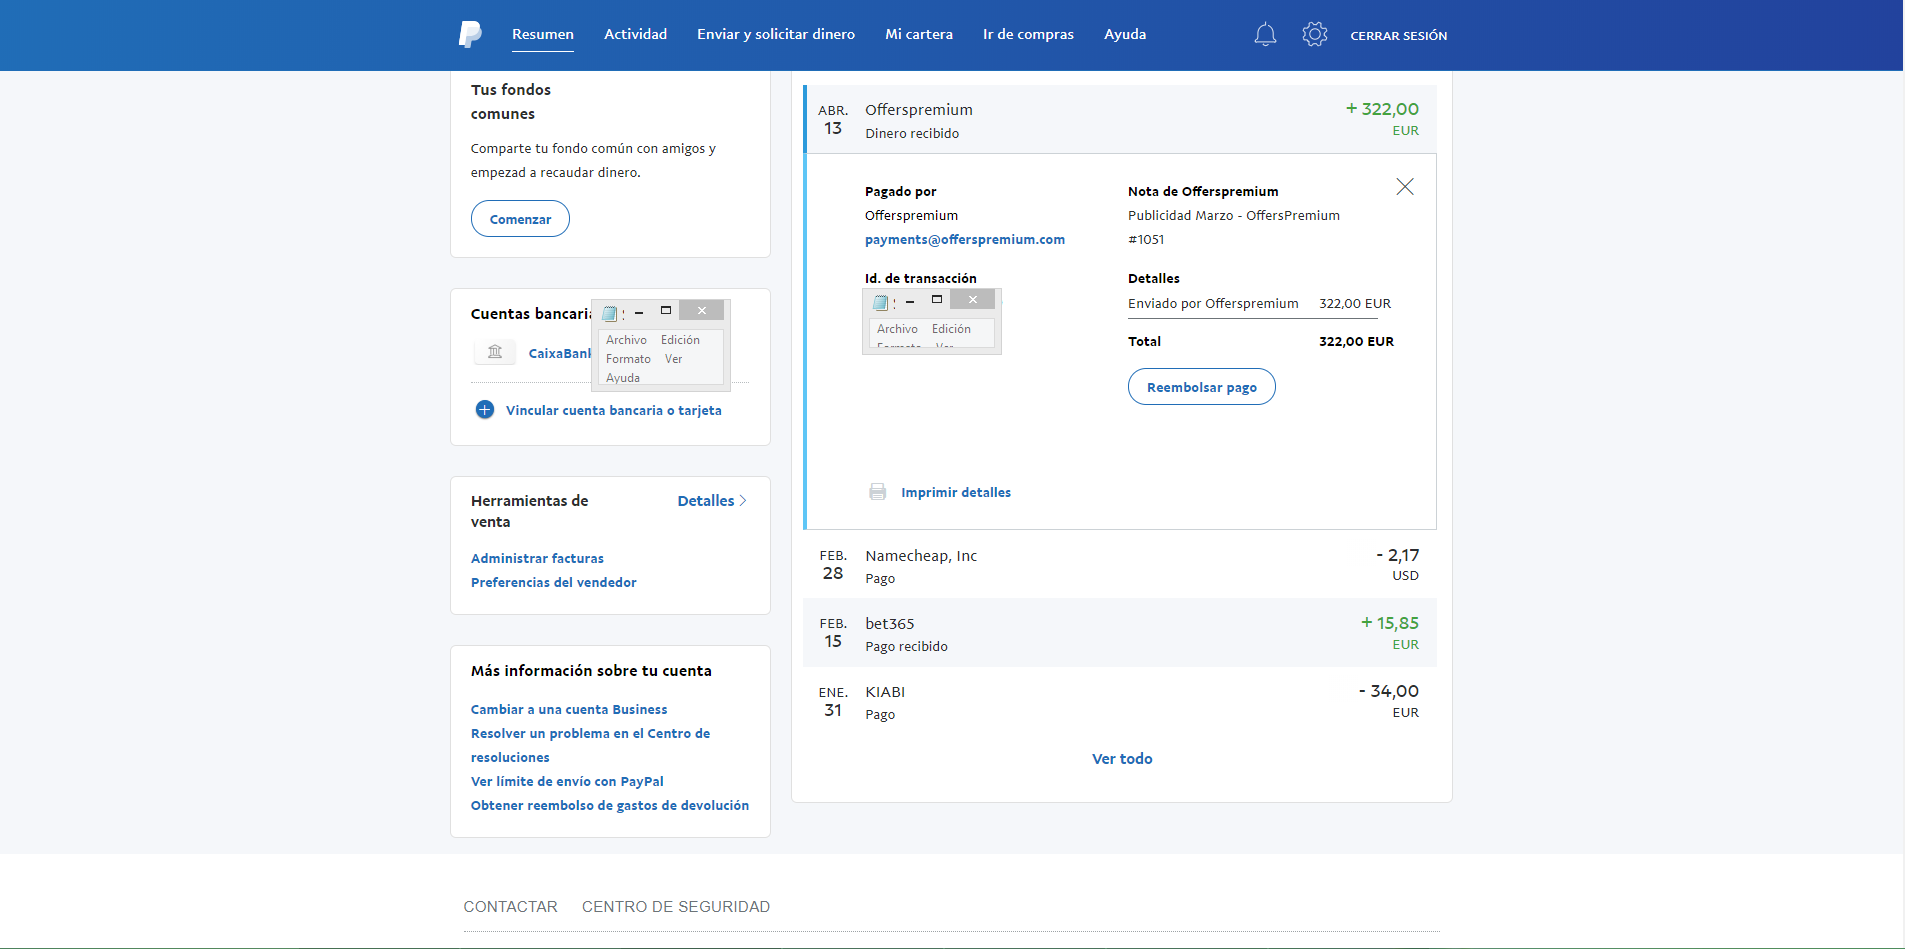Maximize the Notepad window over Cuentas bancarias
This screenshot has width=1905, height=949.
(x=666, y=311)
